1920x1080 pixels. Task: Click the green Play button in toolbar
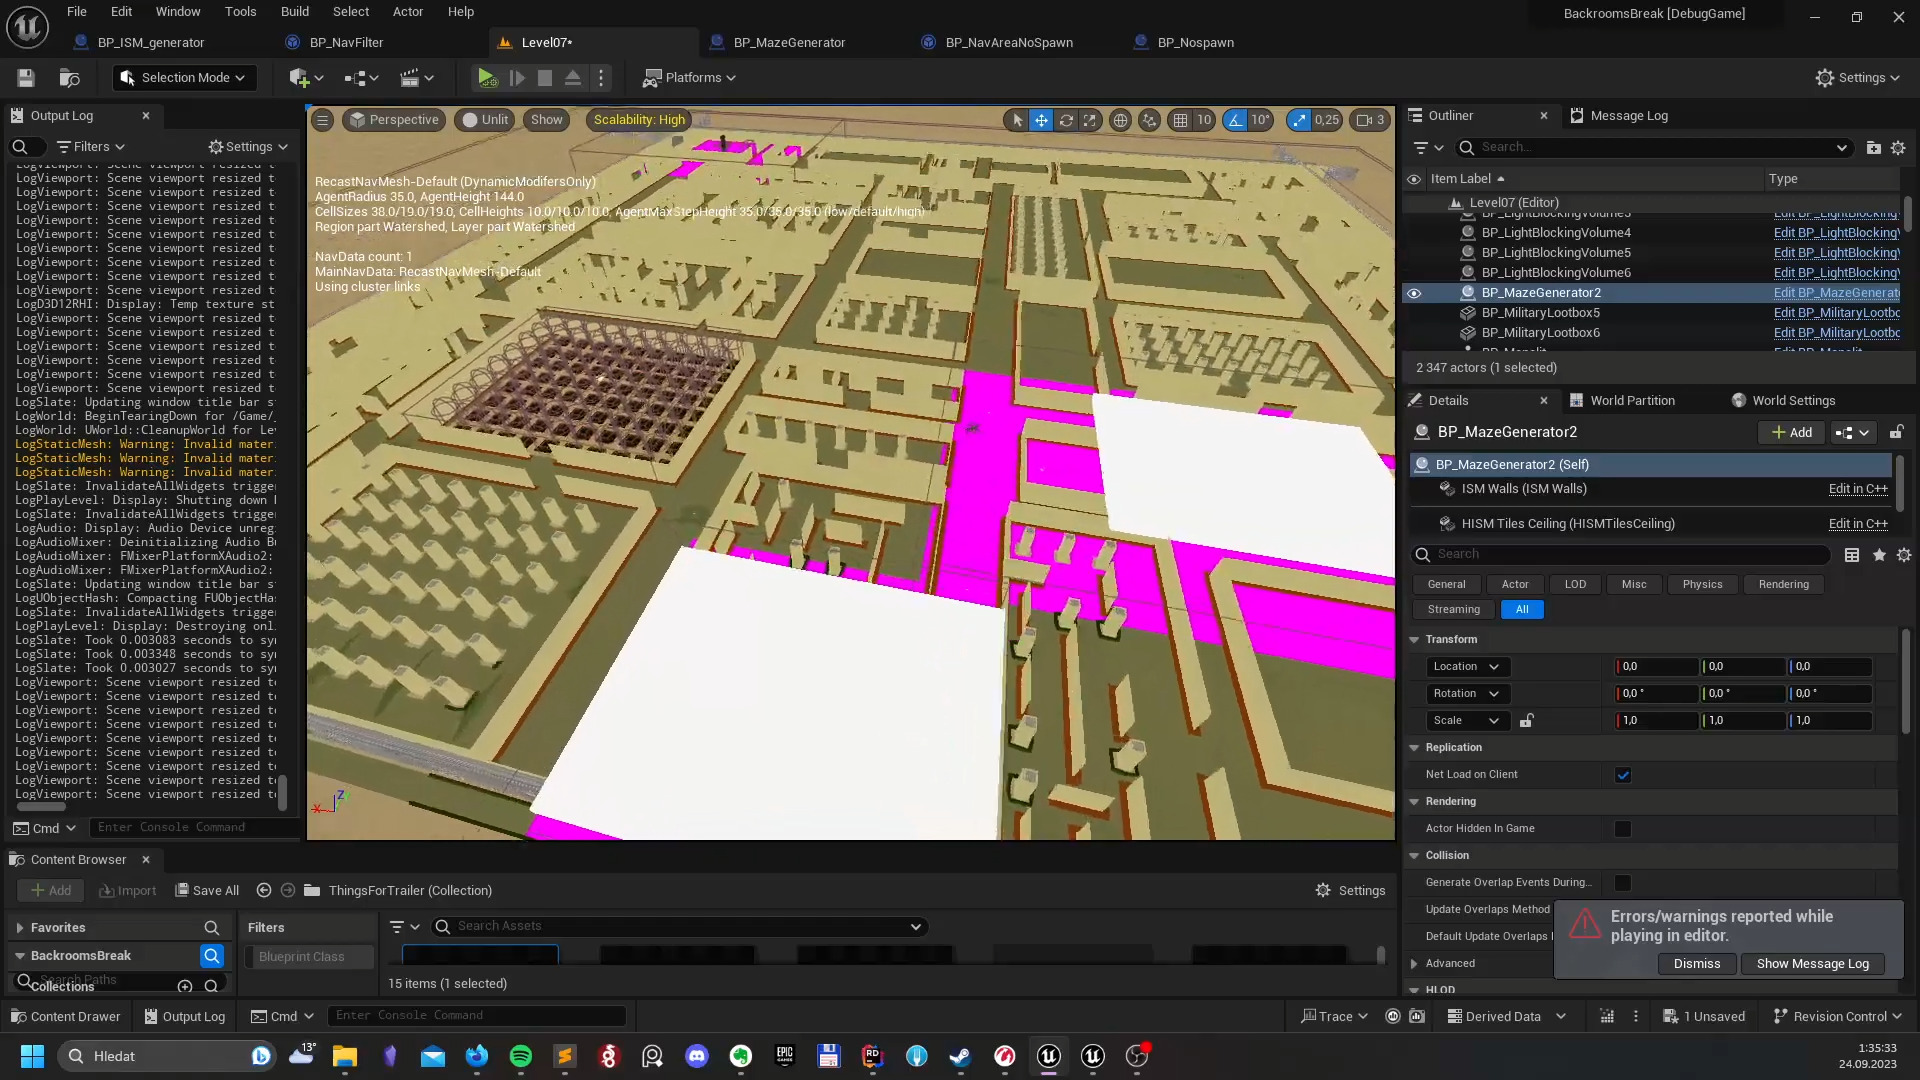pos(486,78)
